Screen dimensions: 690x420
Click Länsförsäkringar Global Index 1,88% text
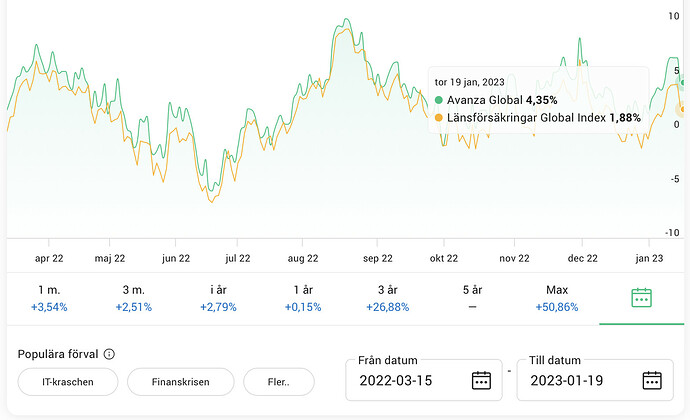[544, 118]
